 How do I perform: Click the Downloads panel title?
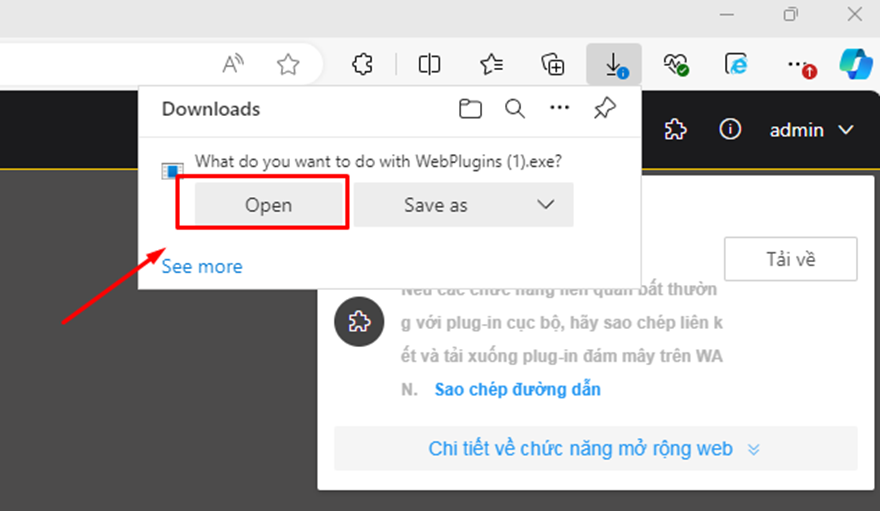click(x=211, y=109)
